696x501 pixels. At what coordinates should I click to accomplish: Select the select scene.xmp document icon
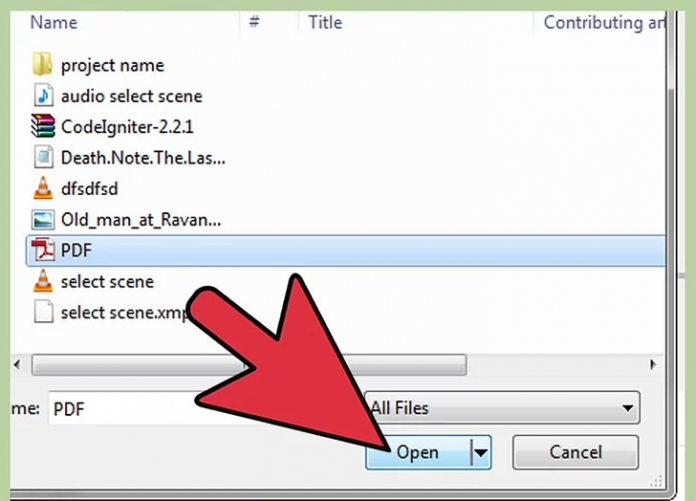point(44,312)
